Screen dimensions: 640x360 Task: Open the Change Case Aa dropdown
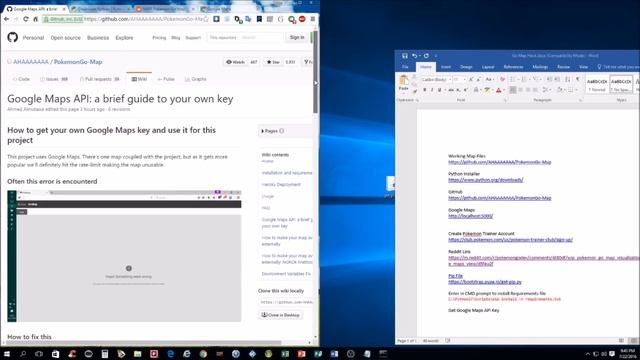[x=489, y=79]
